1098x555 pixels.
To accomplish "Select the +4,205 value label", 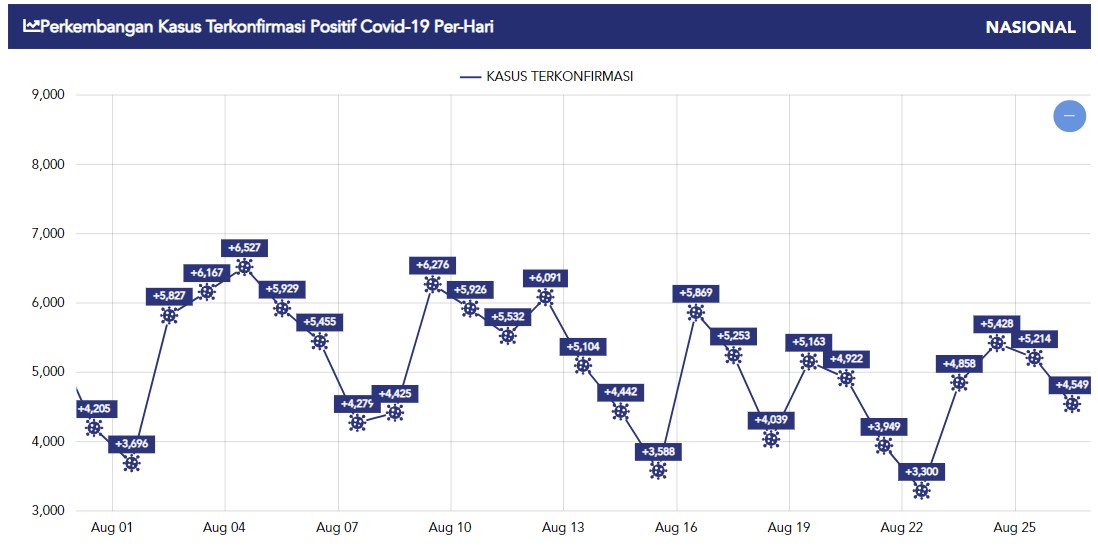I will (x=94, y=409).
